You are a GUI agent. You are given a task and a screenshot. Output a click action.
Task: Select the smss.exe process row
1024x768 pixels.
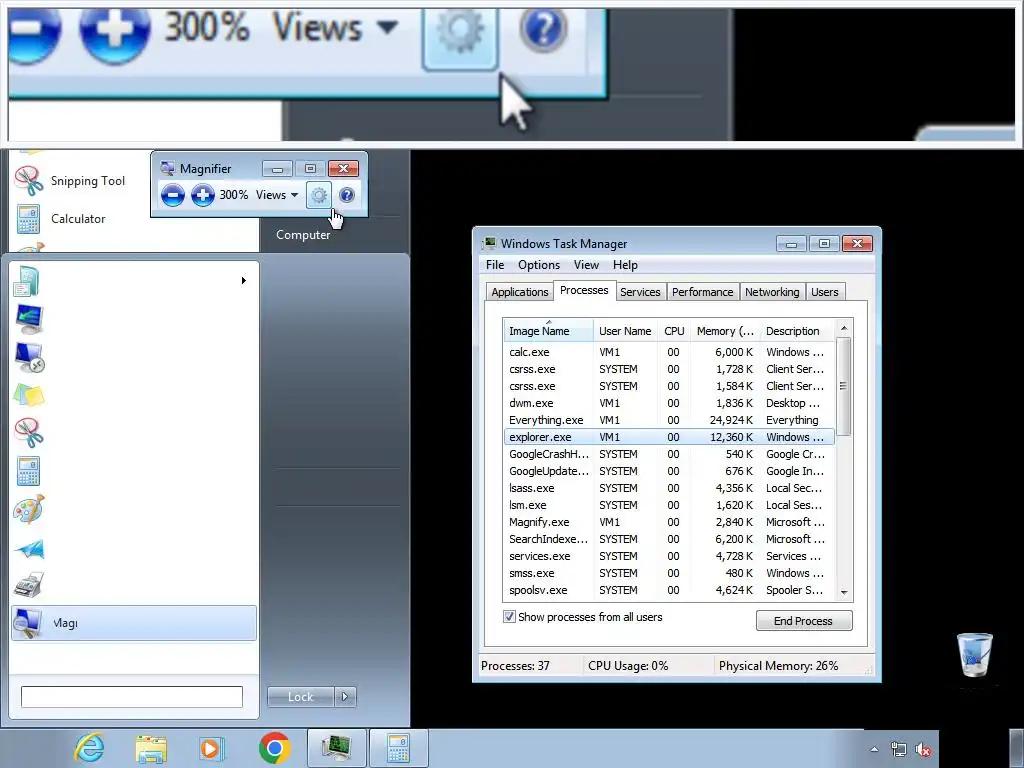669,573
